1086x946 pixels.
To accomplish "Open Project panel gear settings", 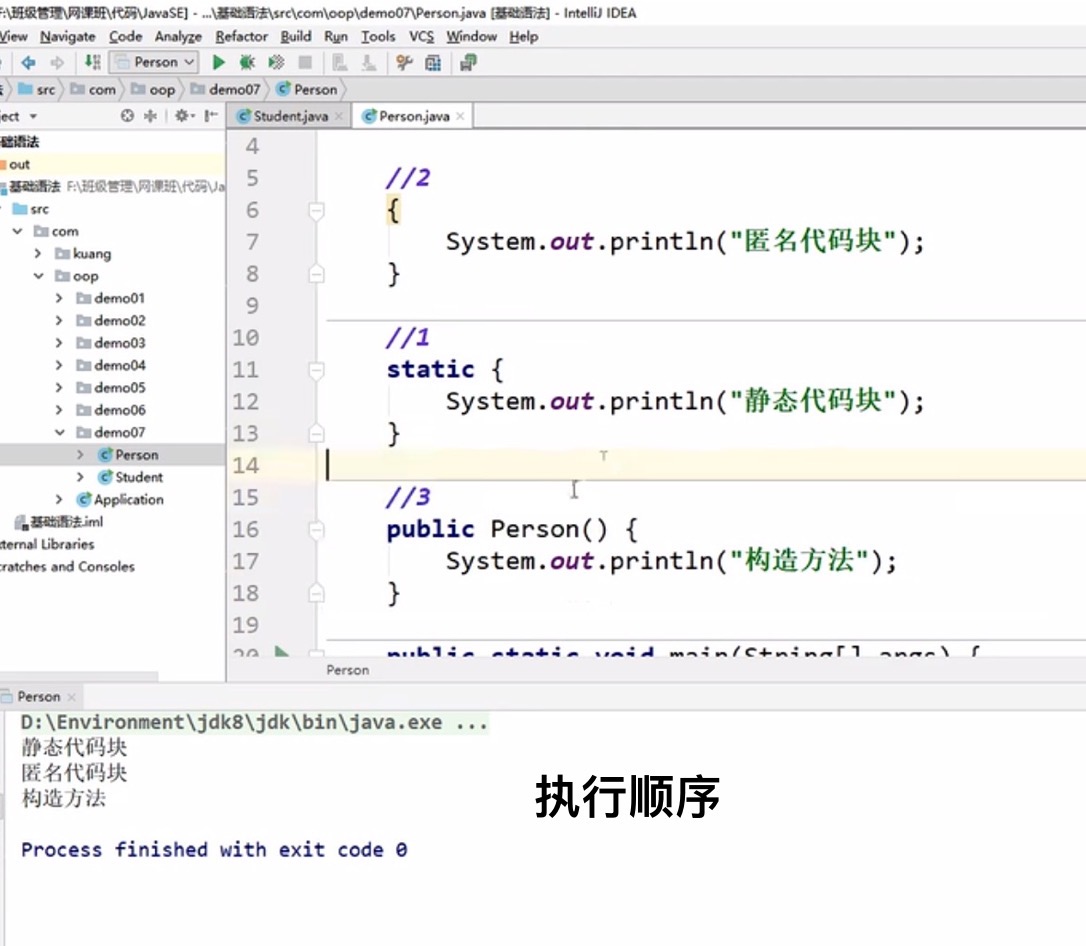I will [184, 116].
